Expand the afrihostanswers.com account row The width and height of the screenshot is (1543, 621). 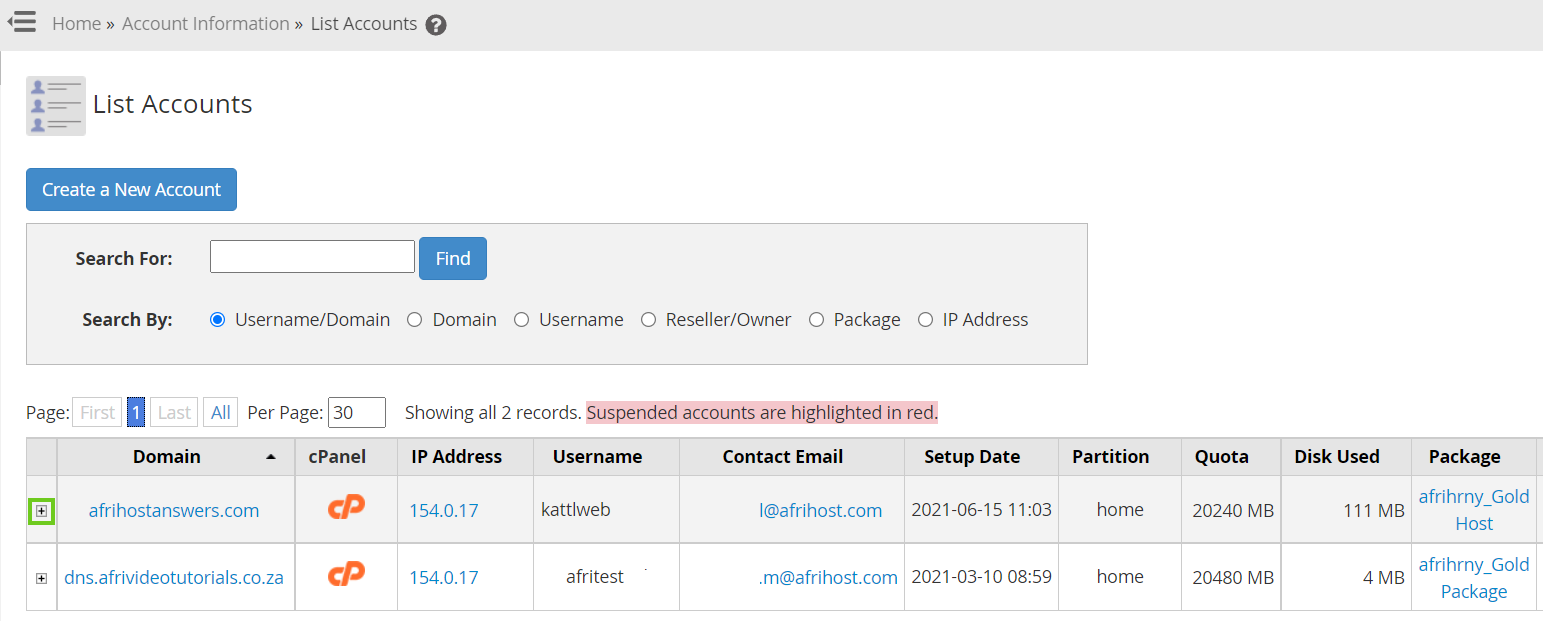pos(41,511)
